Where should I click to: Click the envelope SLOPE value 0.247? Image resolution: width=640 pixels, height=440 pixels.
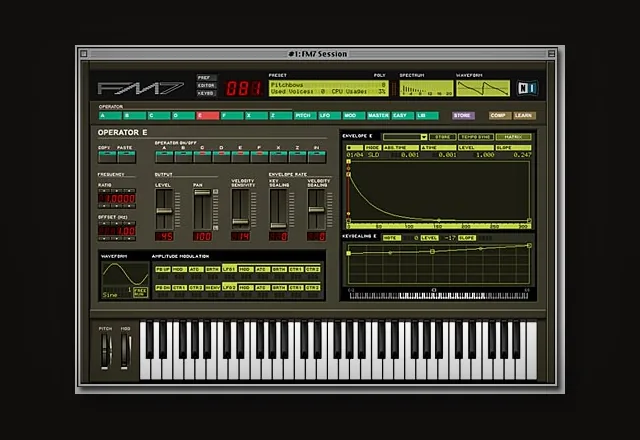click(x=522, y=155)
